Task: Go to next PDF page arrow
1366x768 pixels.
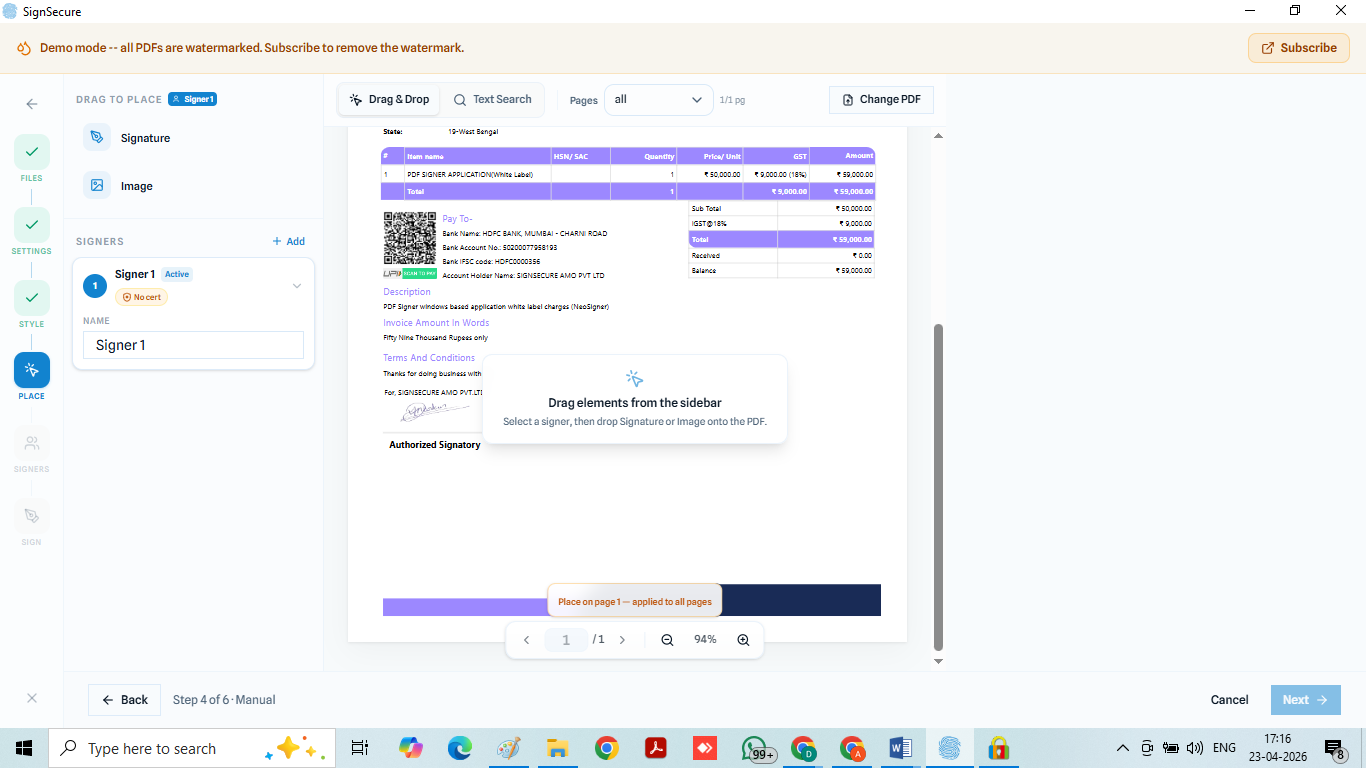Action: tap(622, 640)
